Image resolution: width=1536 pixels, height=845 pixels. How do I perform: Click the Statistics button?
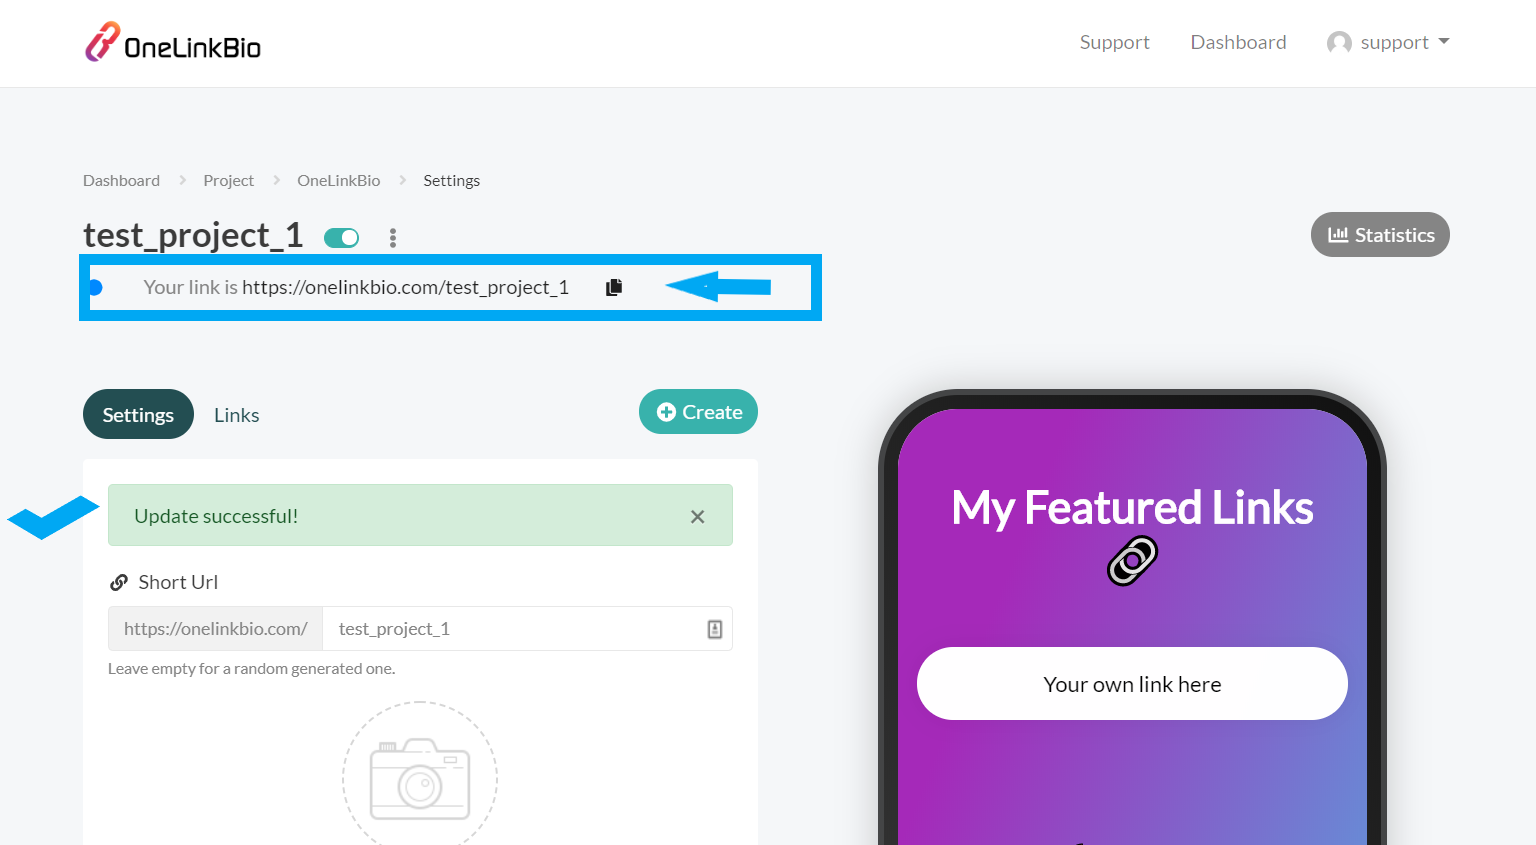point(1380,235)
